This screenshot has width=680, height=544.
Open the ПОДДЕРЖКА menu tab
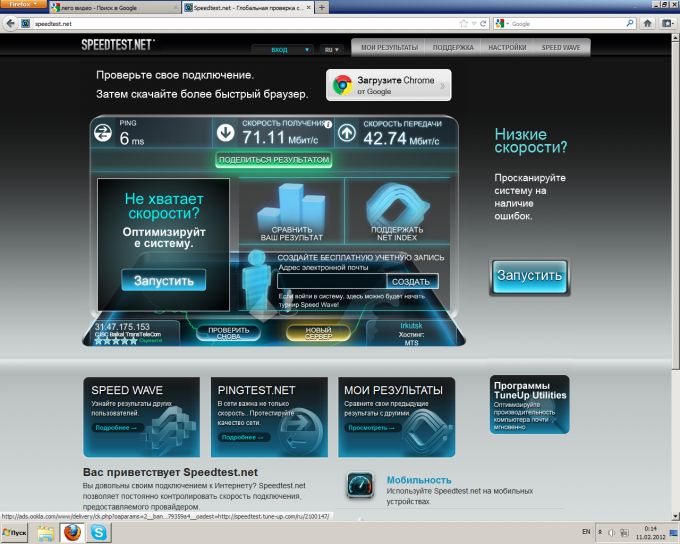pos(453,48)
